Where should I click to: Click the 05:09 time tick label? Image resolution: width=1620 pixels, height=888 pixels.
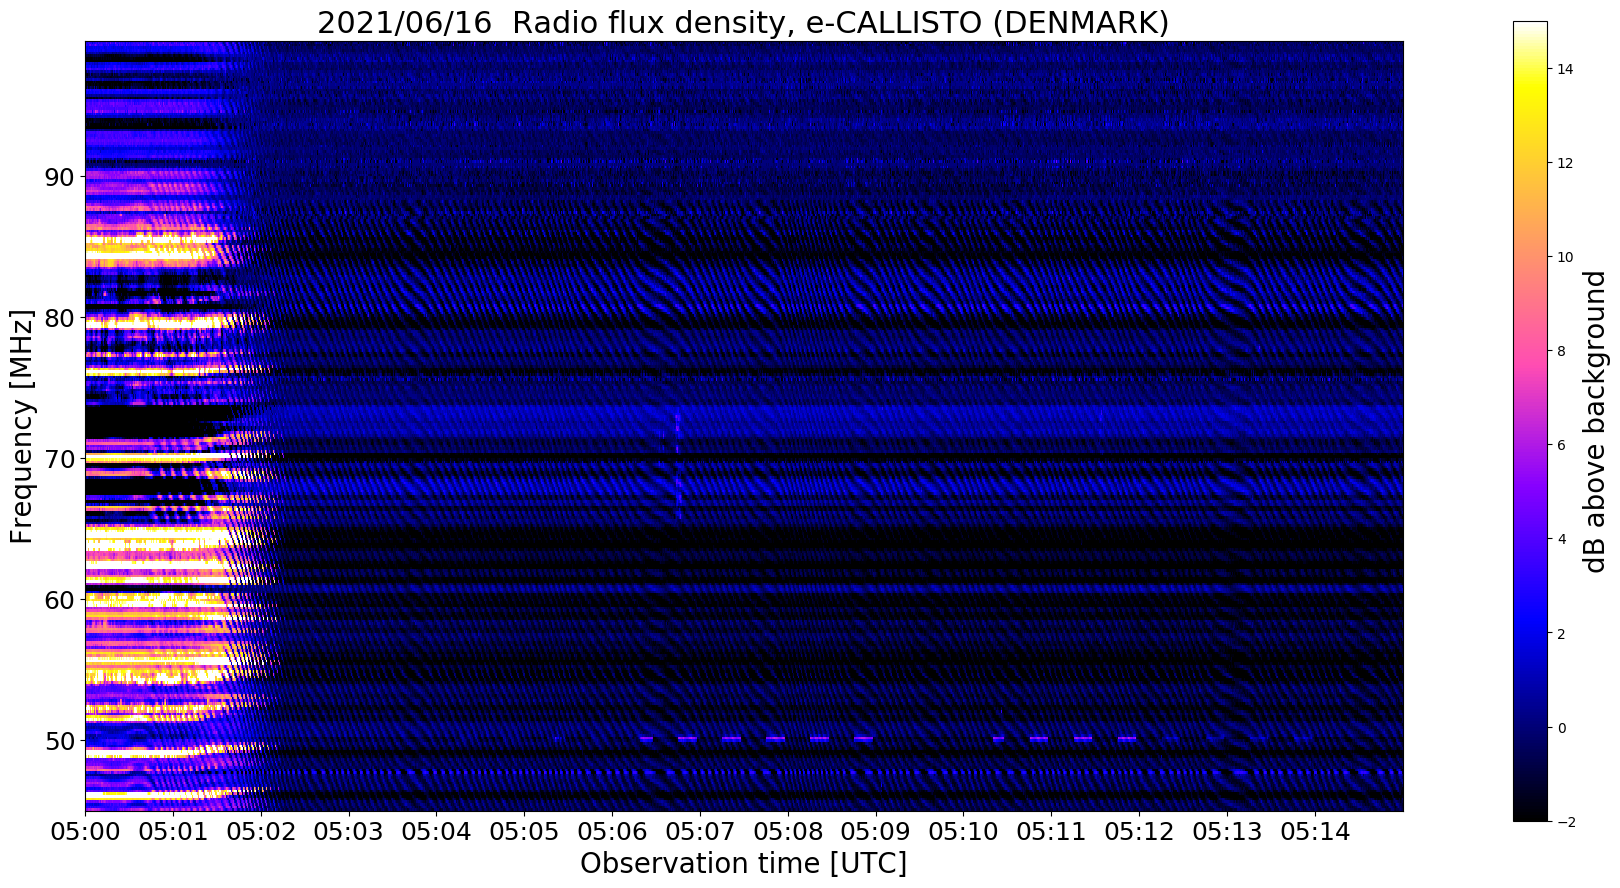[x=875, y=831]
